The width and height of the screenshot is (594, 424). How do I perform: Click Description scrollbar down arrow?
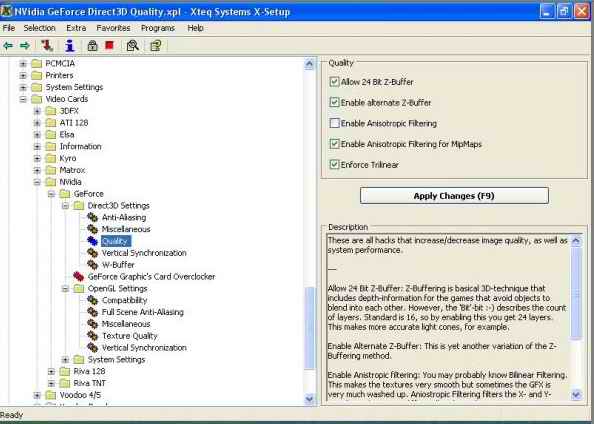coord(576,394)
